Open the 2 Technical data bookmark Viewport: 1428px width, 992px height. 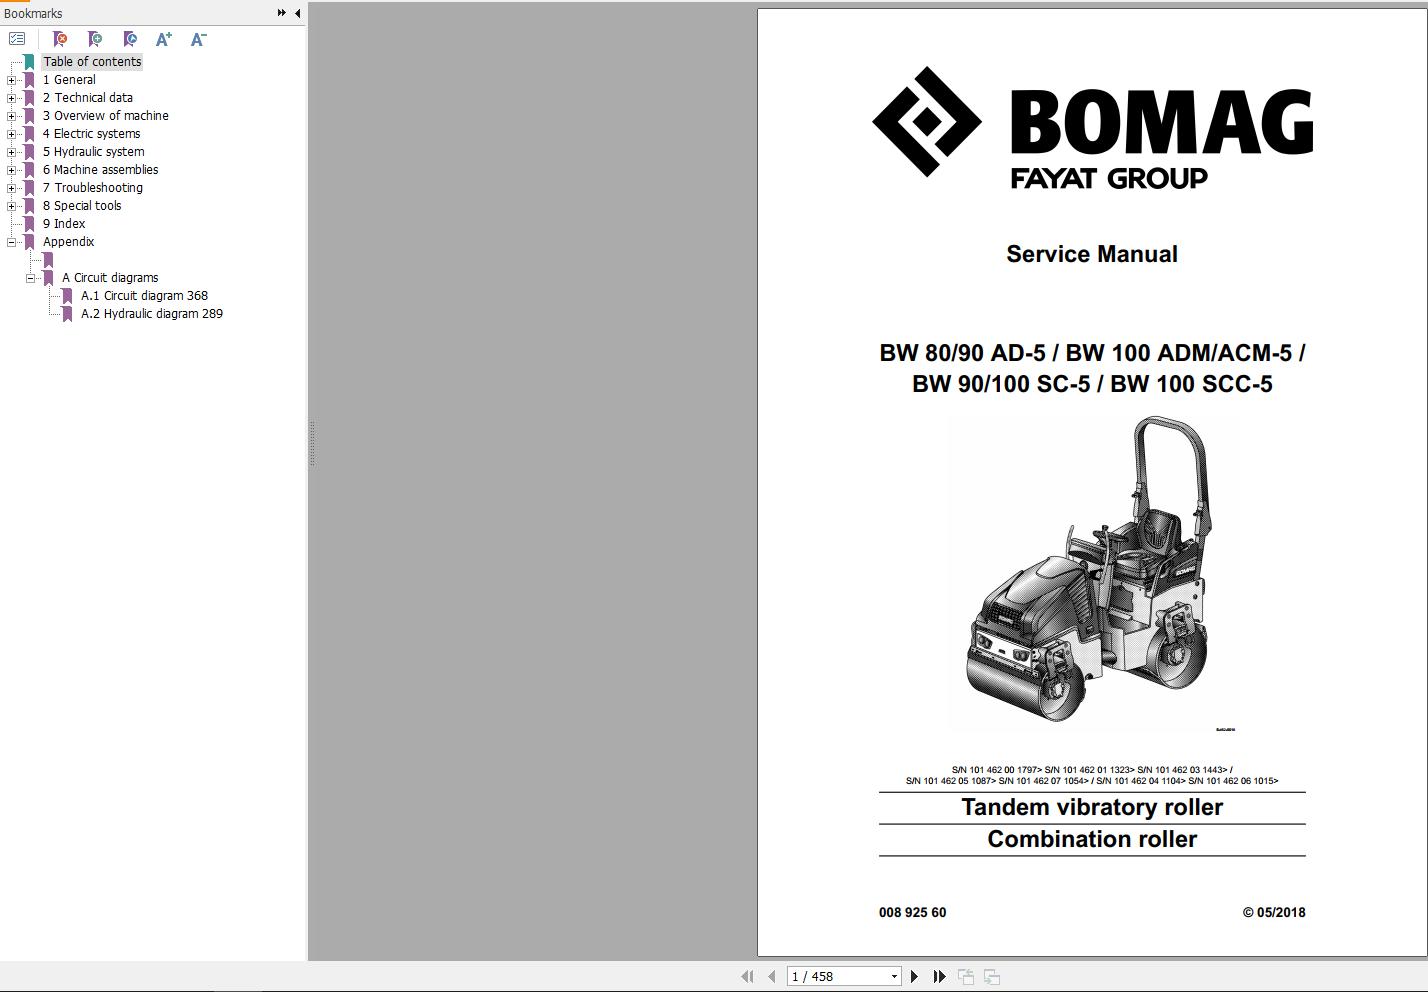coord(88,98)
